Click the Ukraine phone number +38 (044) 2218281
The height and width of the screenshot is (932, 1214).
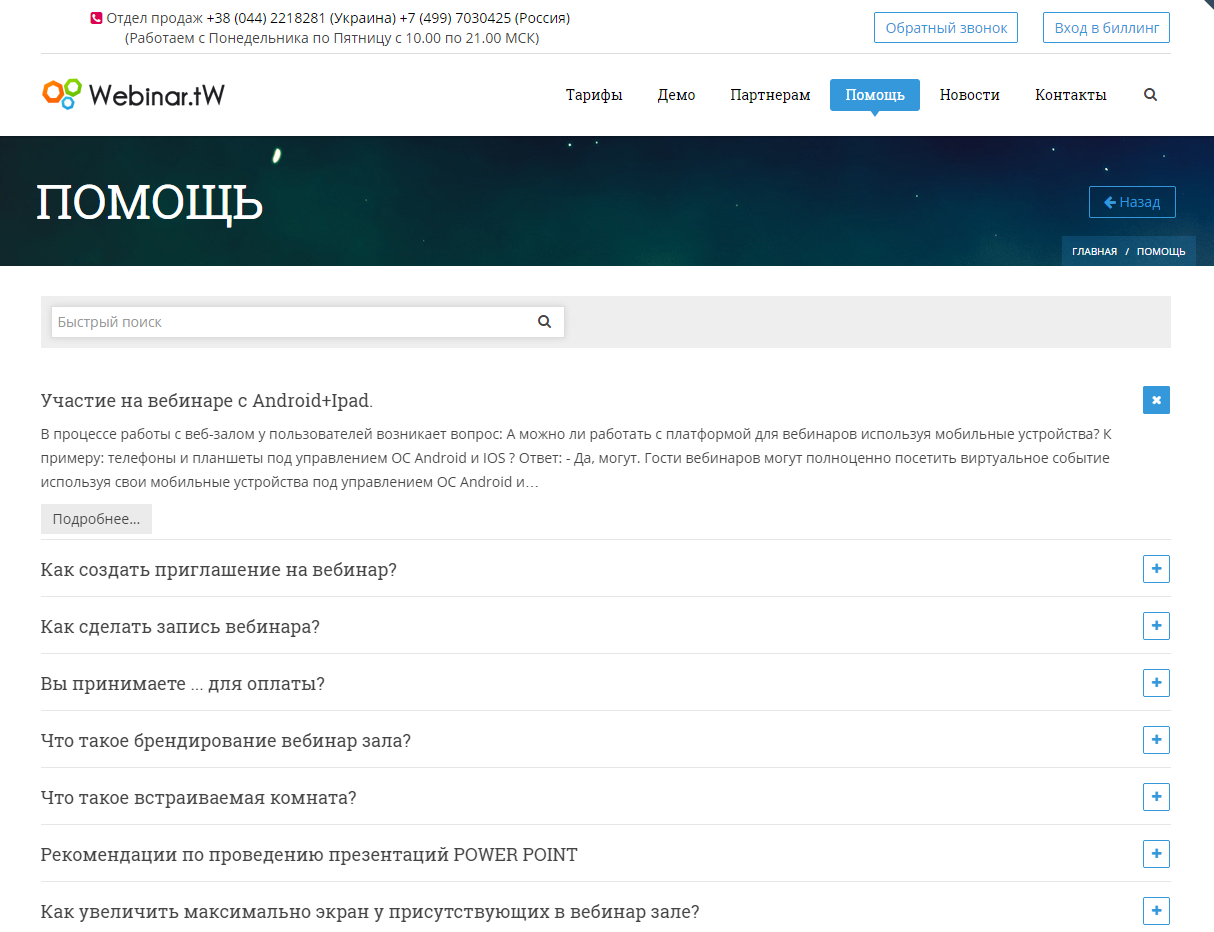coord(266,18)
